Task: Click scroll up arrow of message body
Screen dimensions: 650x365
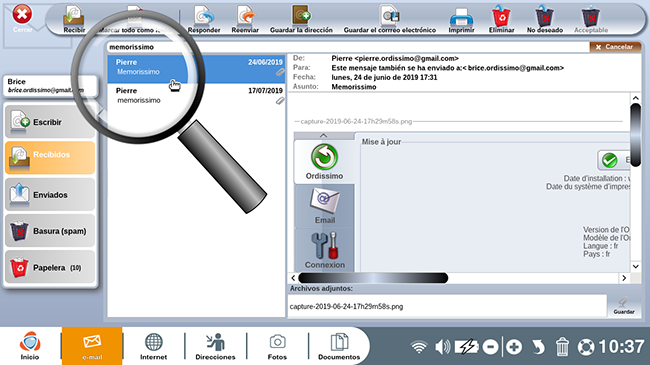Action: click(x=635, y=98)
